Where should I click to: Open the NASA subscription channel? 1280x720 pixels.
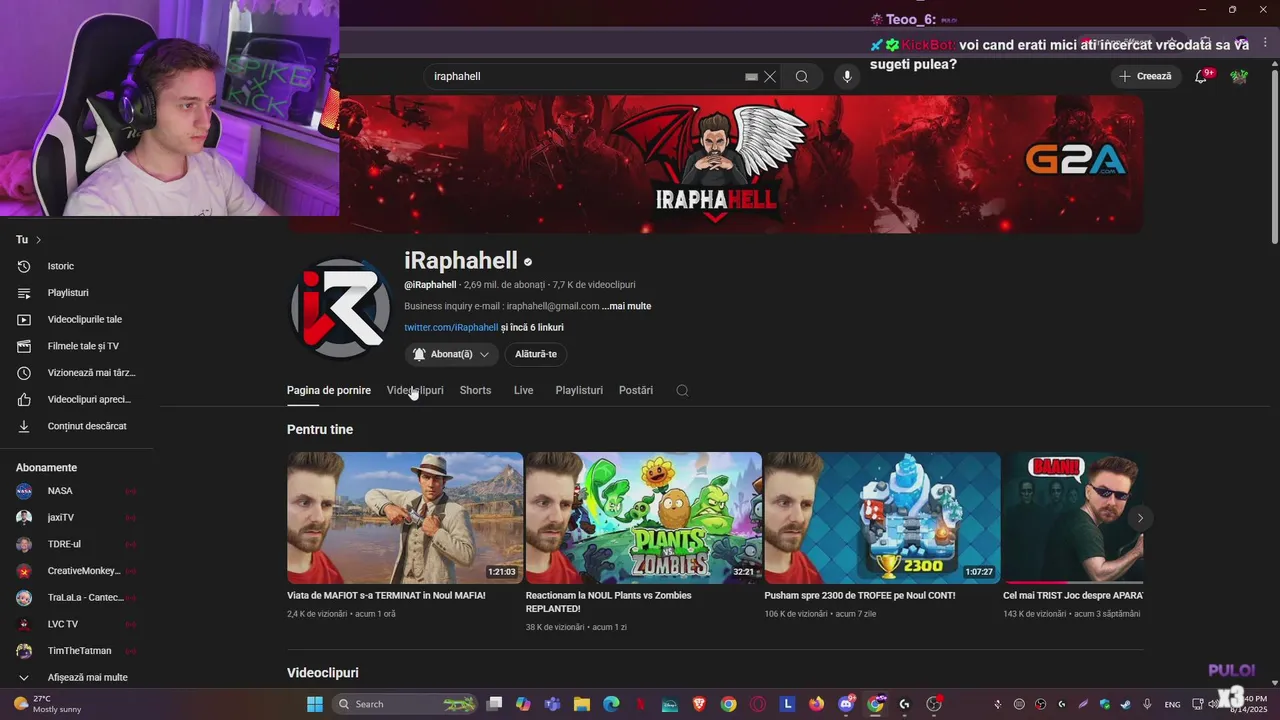tap(76, 491)
